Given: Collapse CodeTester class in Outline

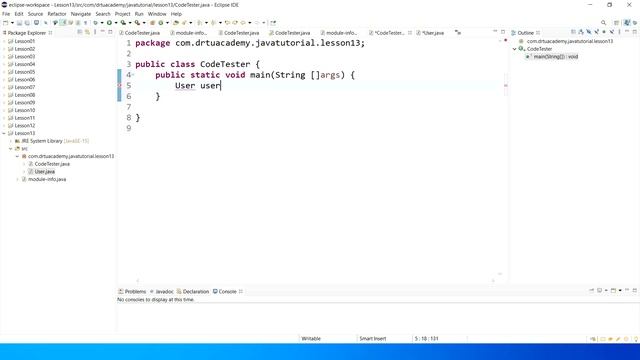Looking at the screenshot, I should 515,49.
